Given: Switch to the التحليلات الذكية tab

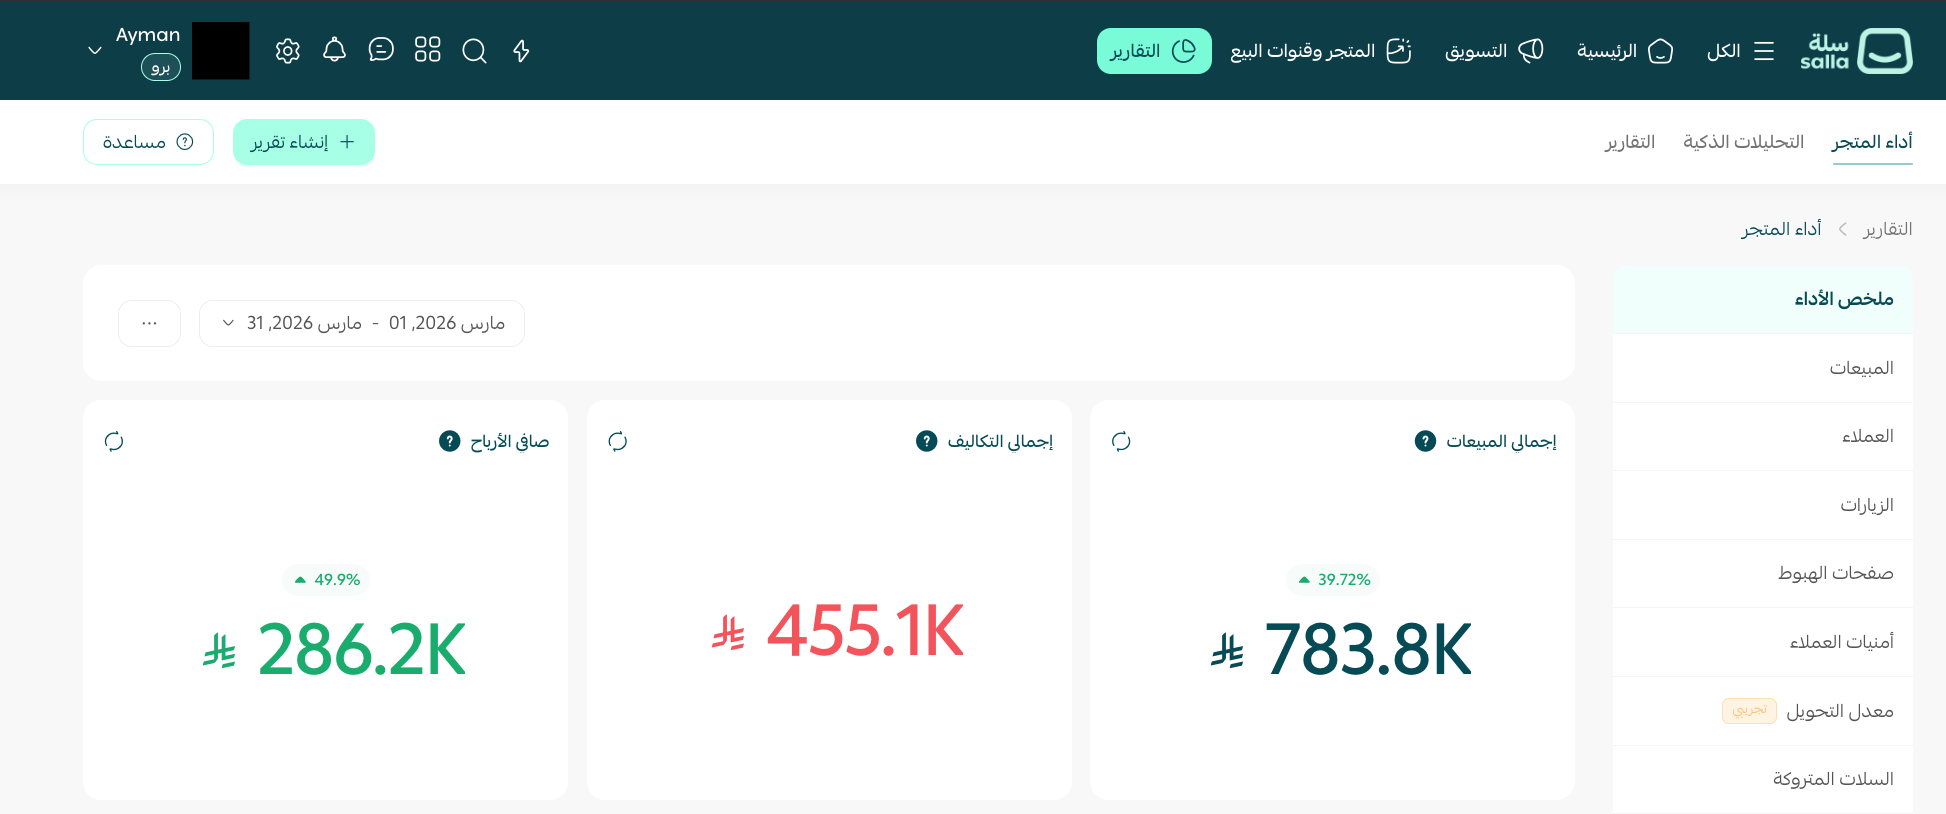Looking at the screenshot, I should pyautogui.click(x=1743, y=142).
